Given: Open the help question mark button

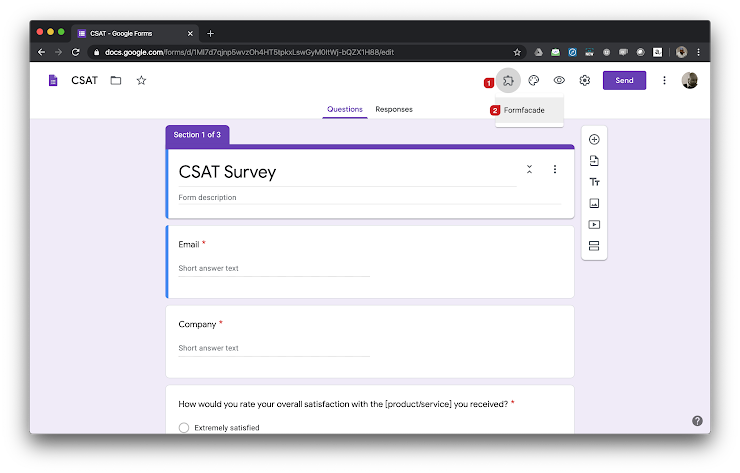Looking at the screenshot, I should (697, 421).
